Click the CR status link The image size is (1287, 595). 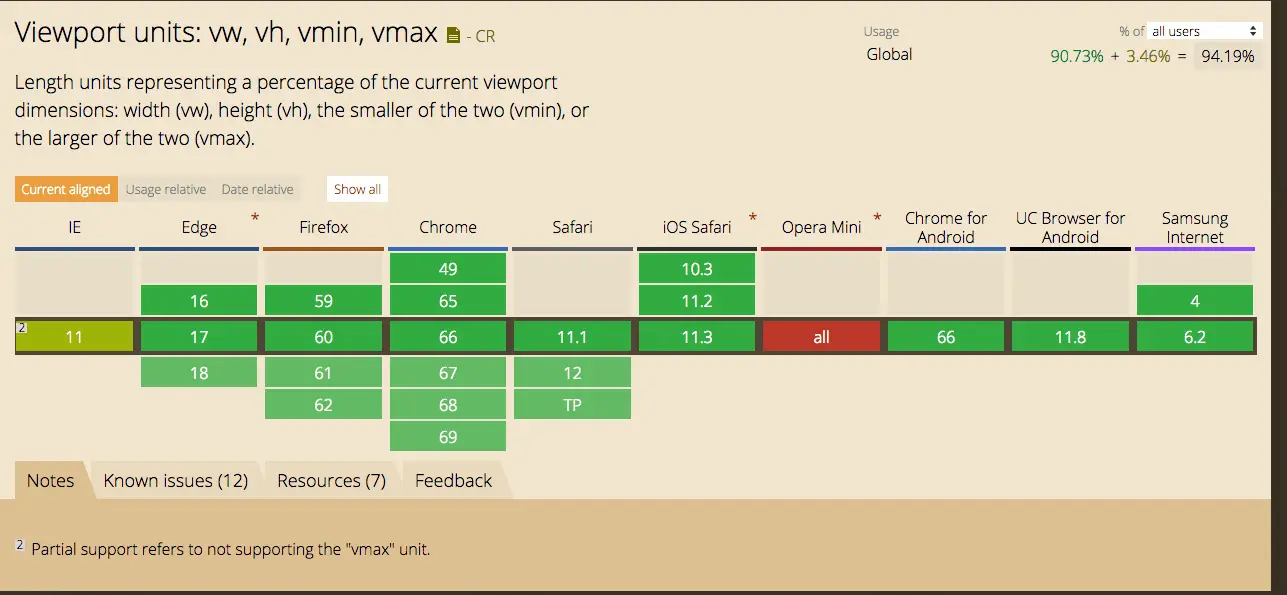485,36
